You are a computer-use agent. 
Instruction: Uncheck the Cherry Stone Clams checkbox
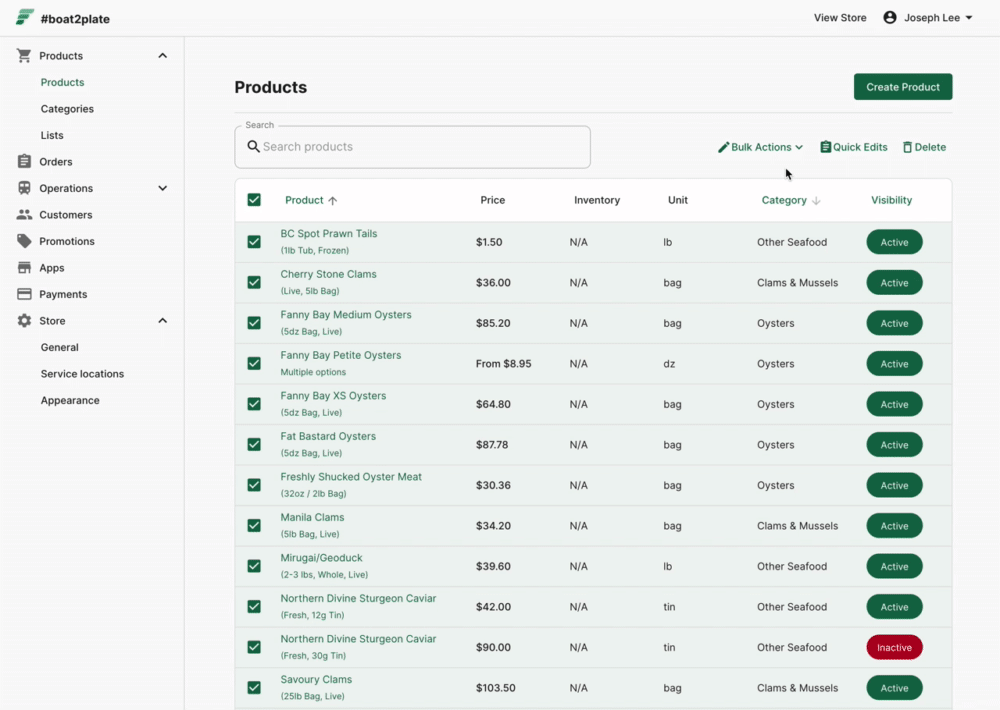click(x=254, y=282)
